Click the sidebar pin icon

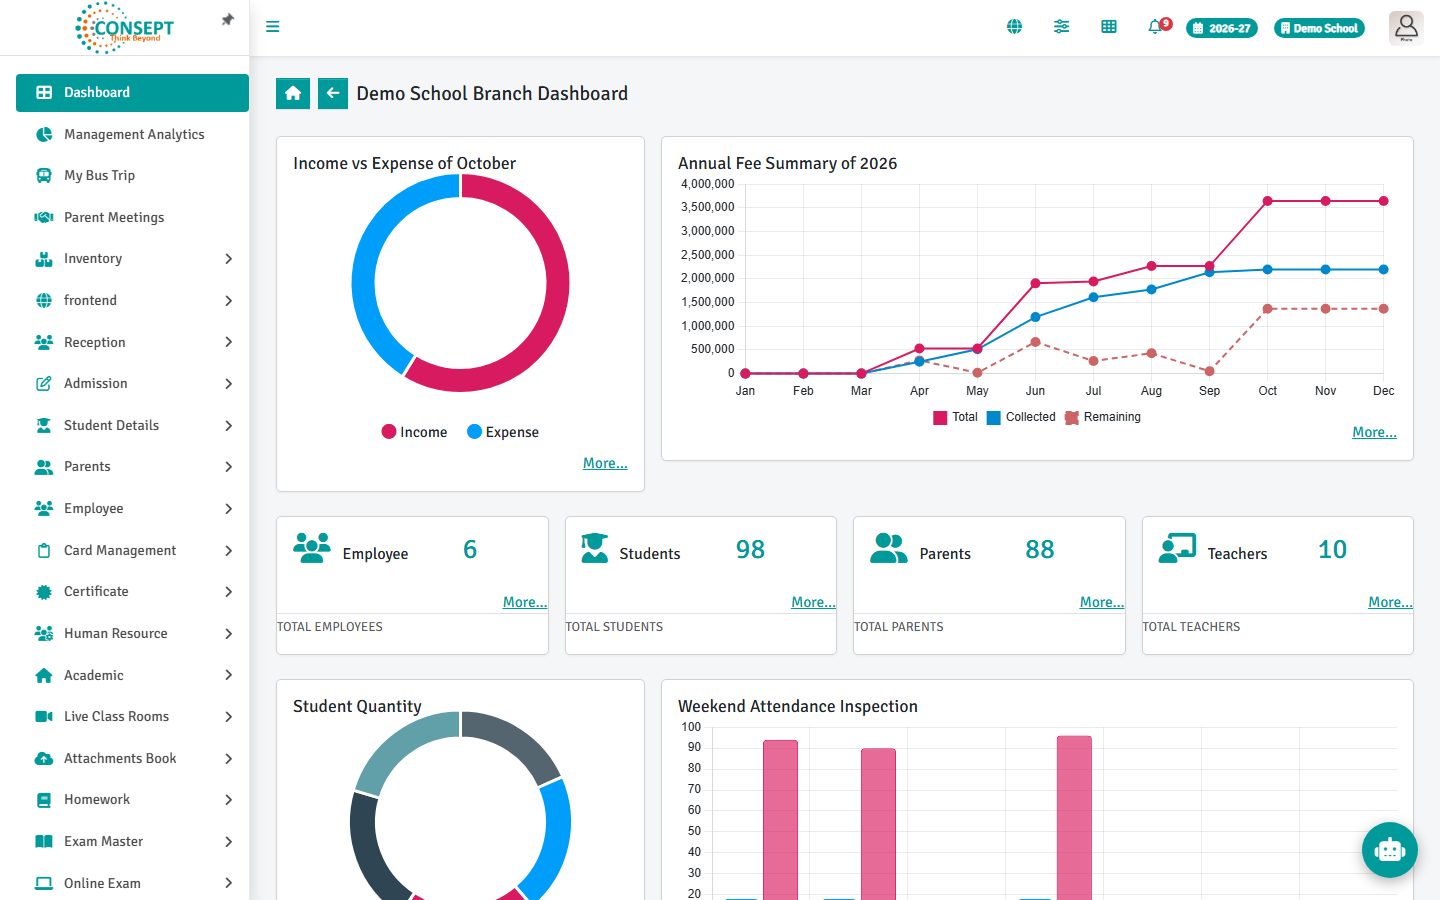pos(228,20)
